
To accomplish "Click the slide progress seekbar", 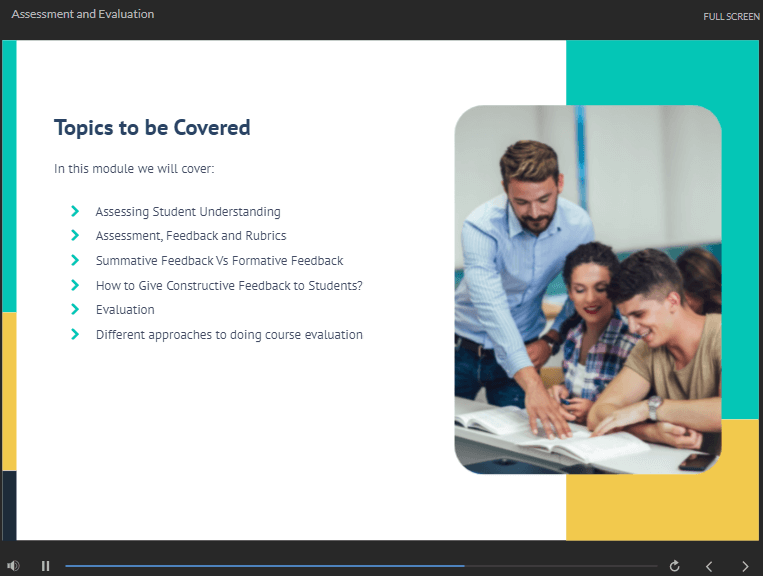I will point(360,566).
